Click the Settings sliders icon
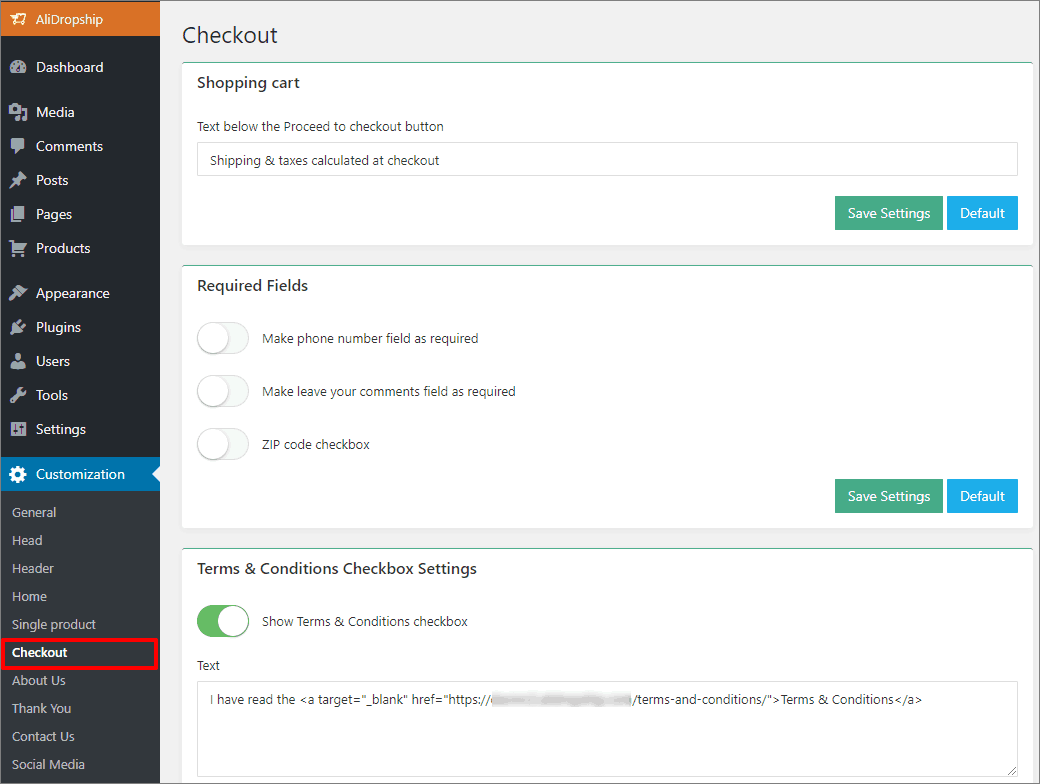Viewport: 1040px width, 784px height. (x=18, y=429)
